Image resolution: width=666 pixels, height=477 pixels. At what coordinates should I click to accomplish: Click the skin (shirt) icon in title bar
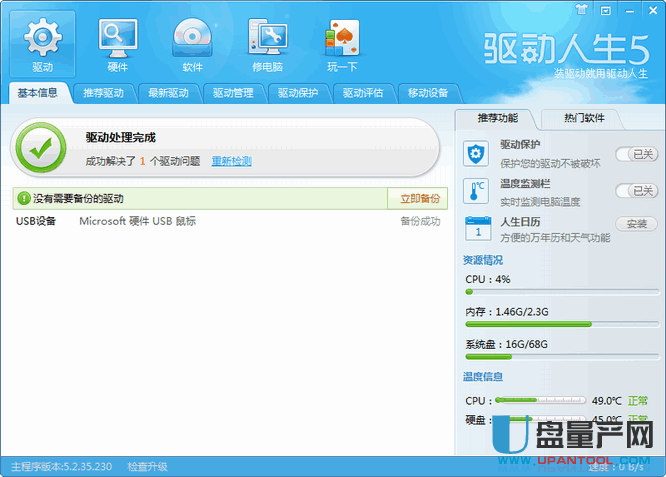point(581,10)
